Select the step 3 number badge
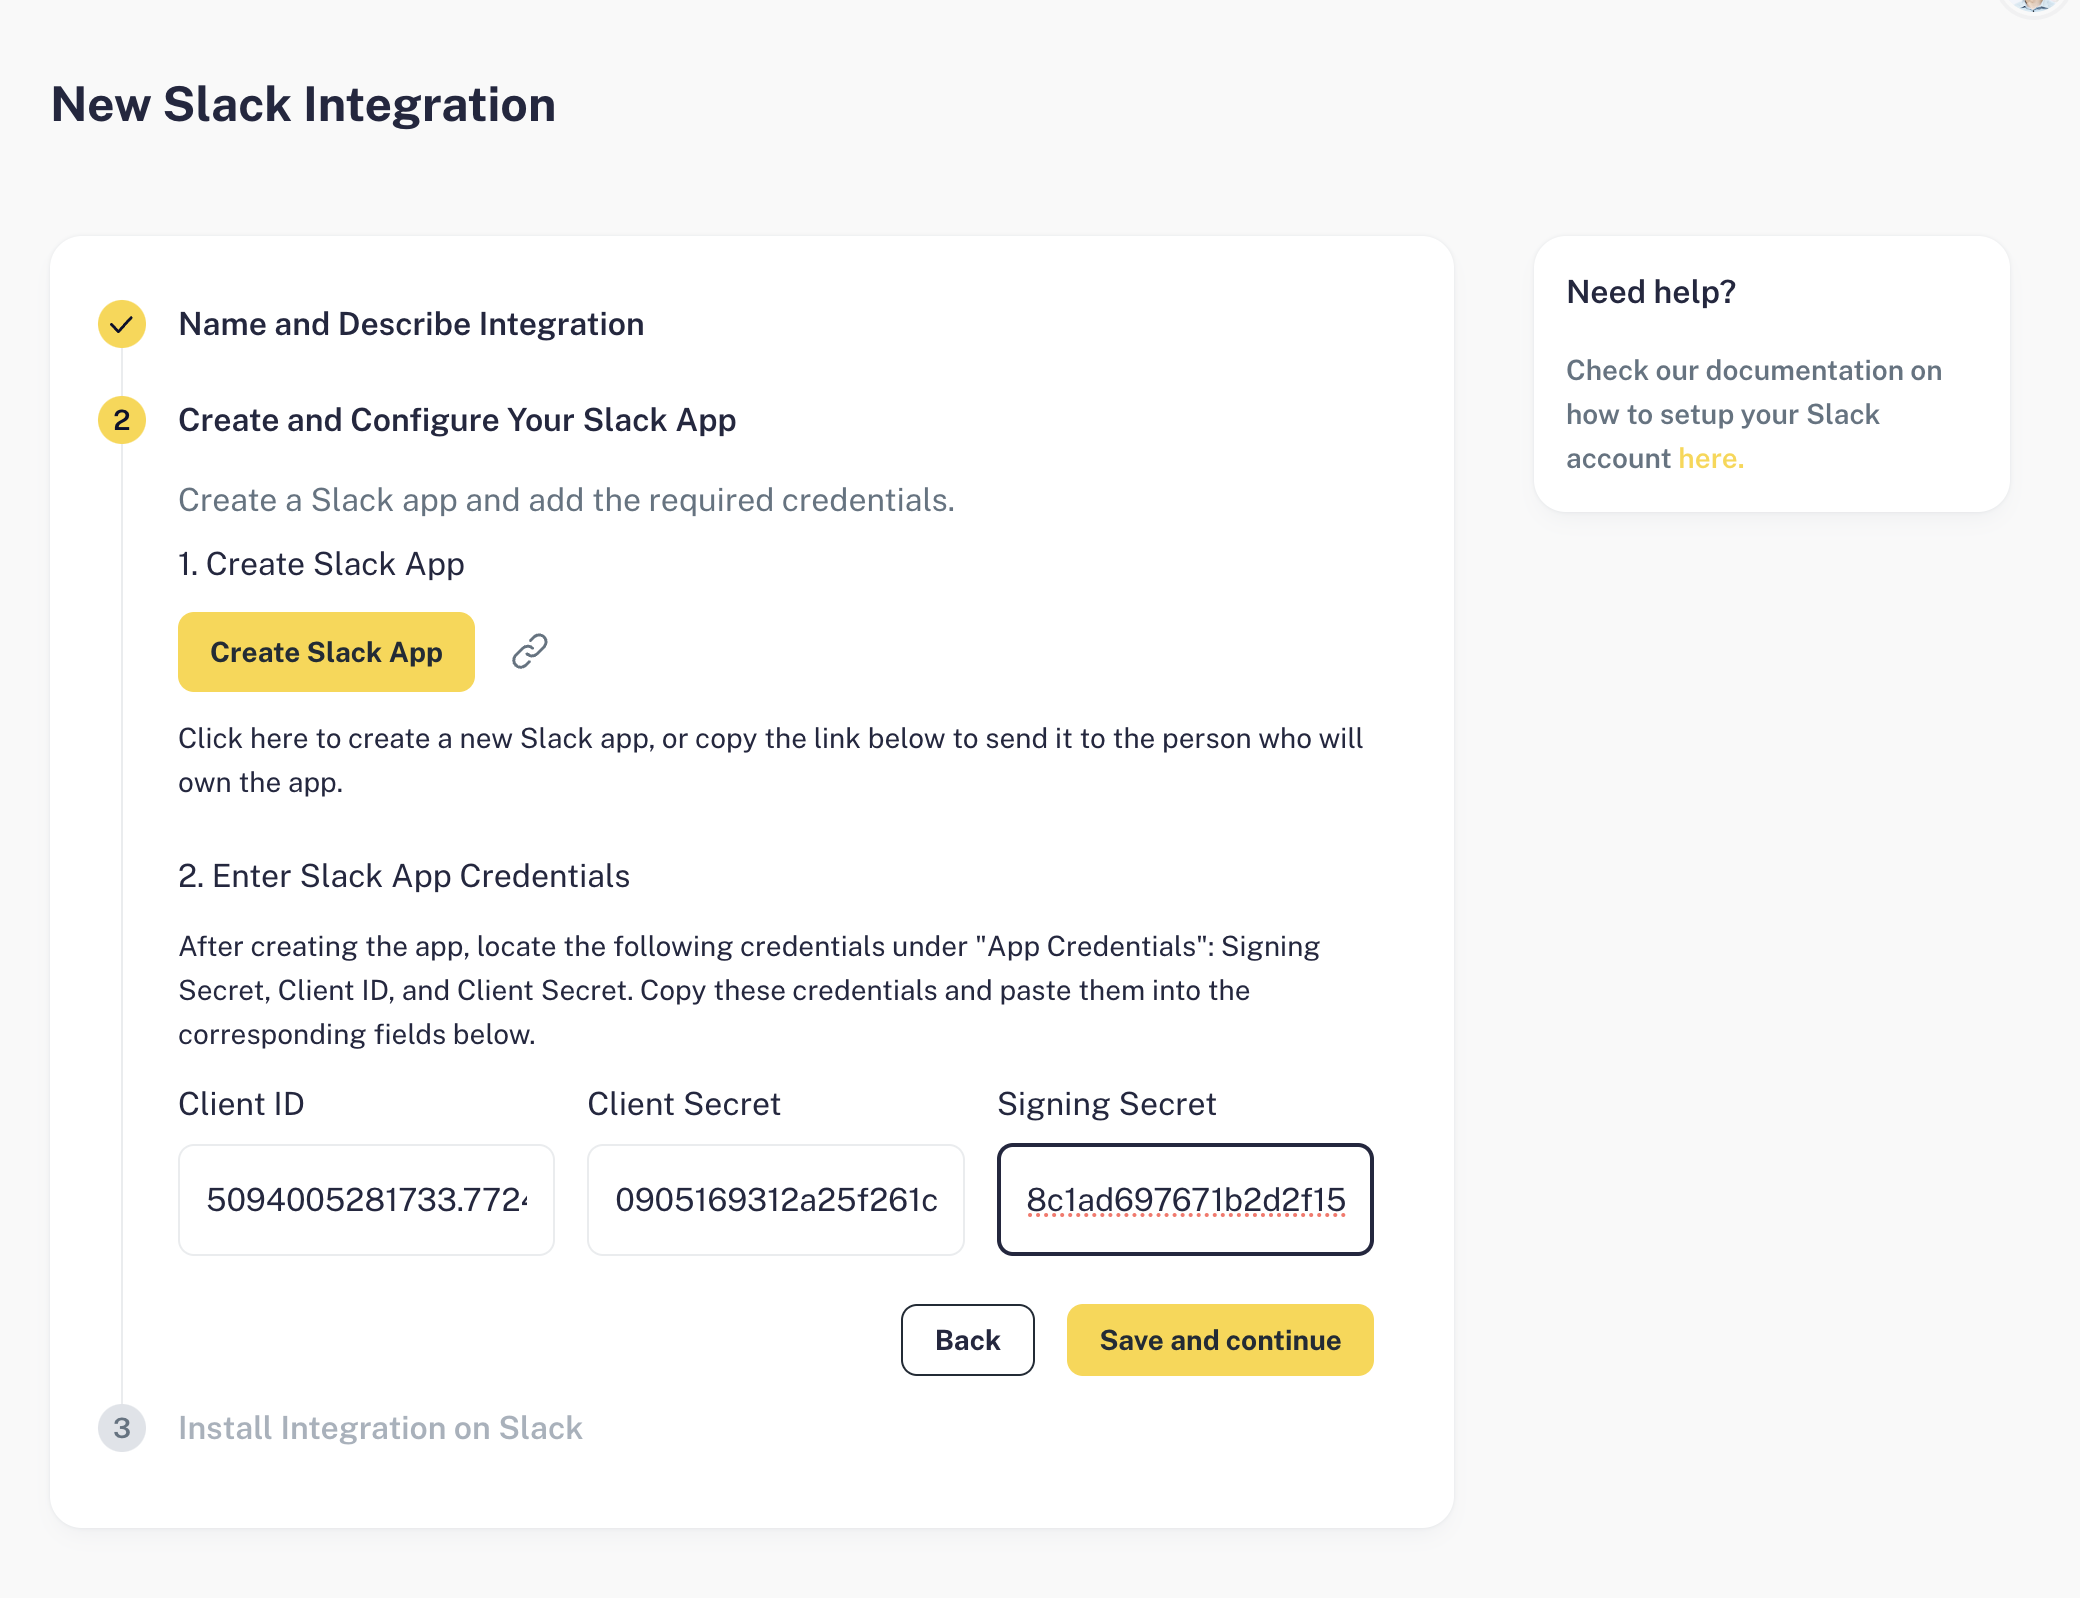This screenshot has width=2080, height=1598. 122,1428
